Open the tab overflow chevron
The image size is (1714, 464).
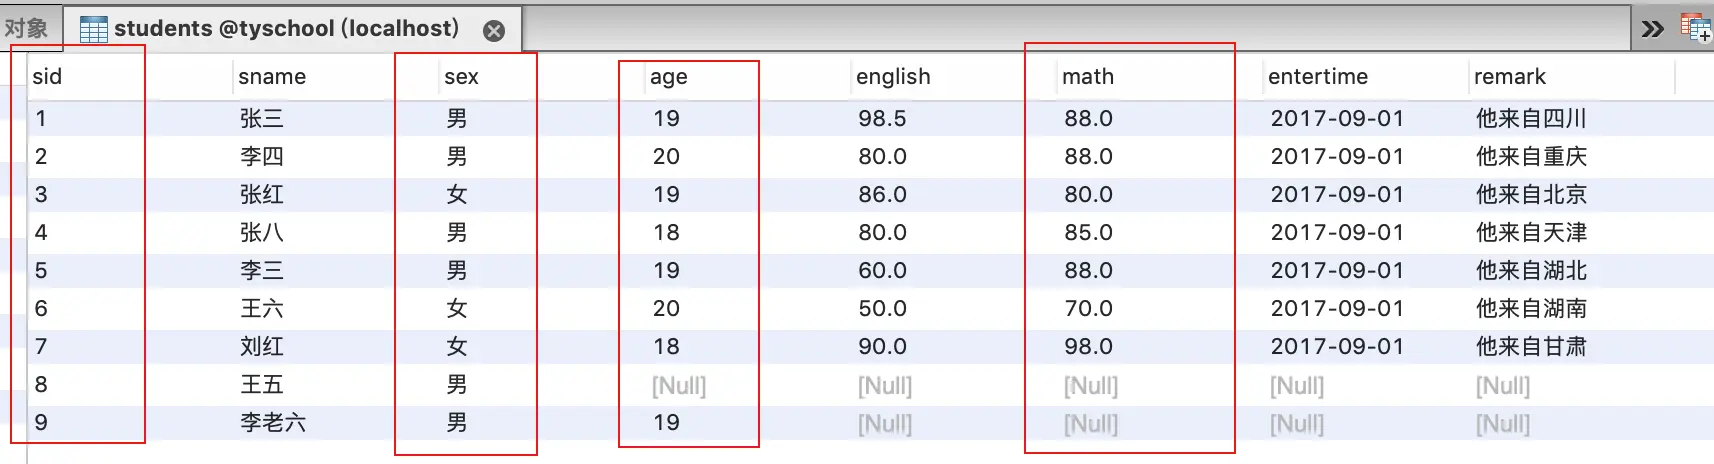[x=1652, y=29]
